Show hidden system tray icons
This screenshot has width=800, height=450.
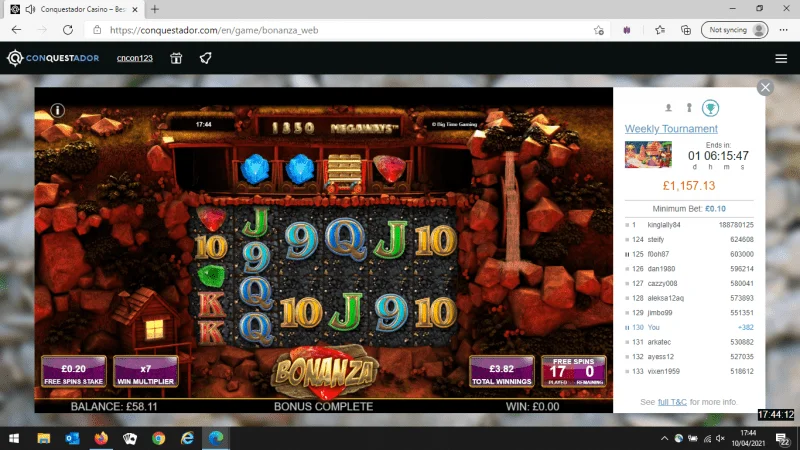664,438
